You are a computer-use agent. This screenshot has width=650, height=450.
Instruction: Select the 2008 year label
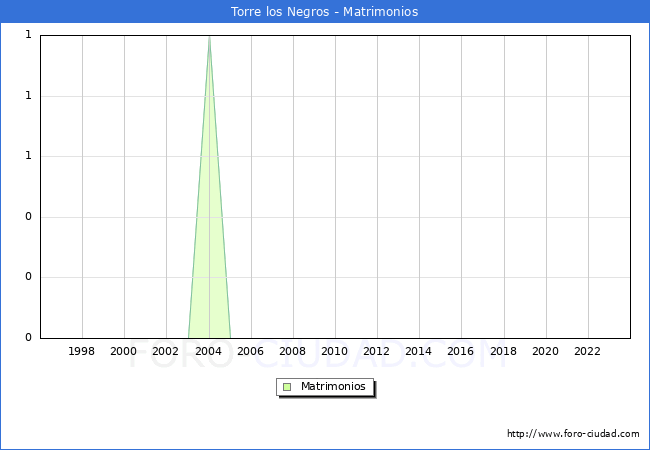(x=293, y=351)
